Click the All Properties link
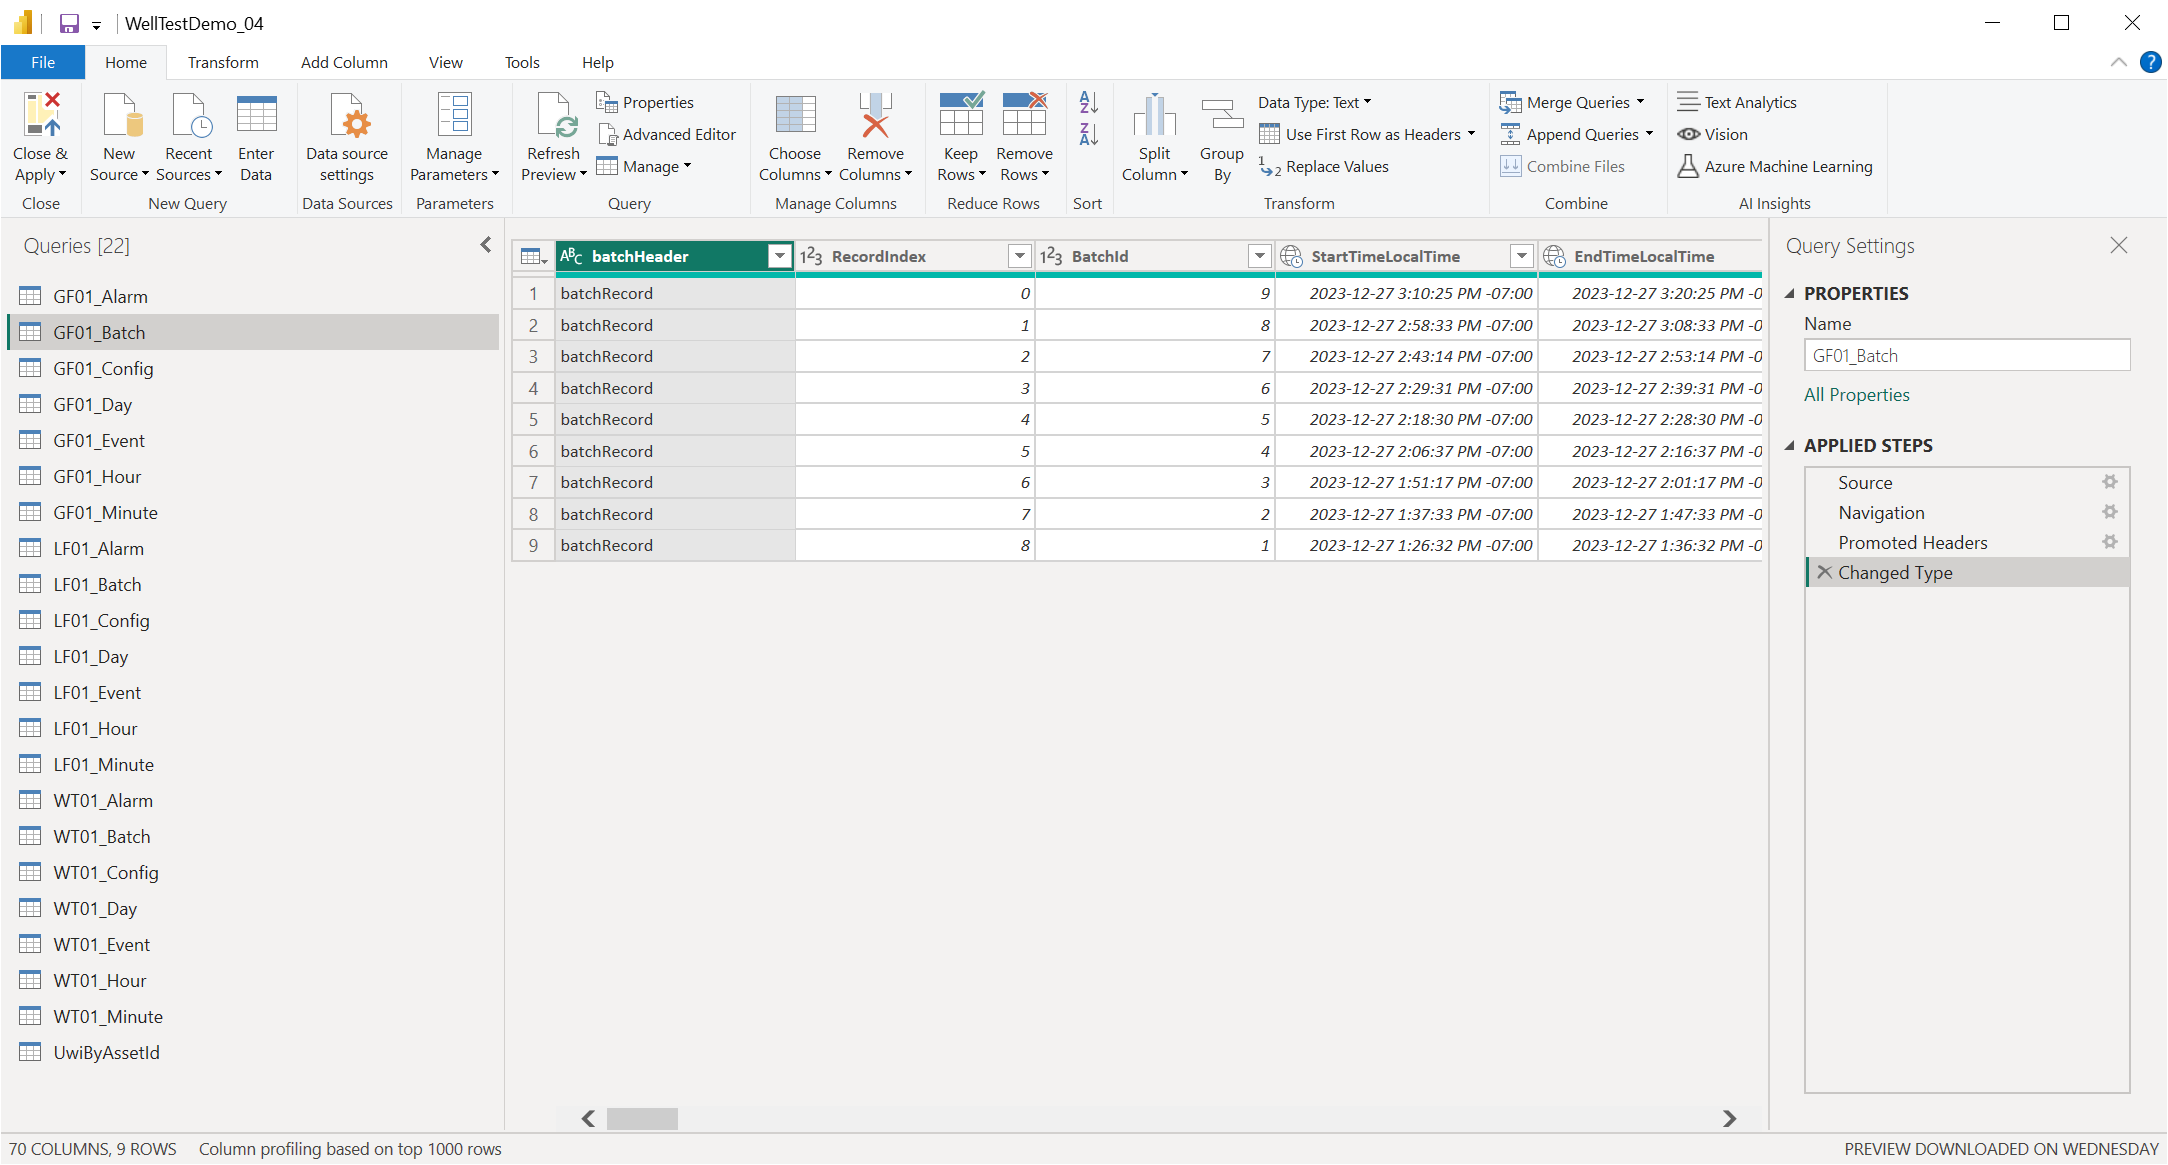 point(1856,394)
